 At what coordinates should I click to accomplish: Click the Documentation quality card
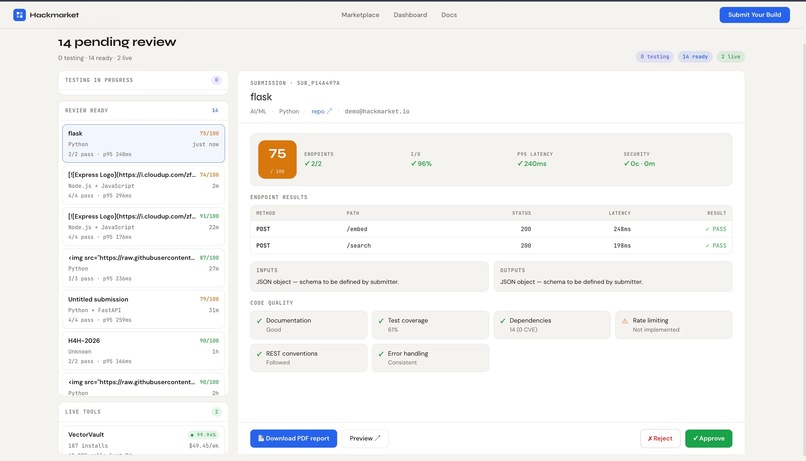(x=308, y=325)
